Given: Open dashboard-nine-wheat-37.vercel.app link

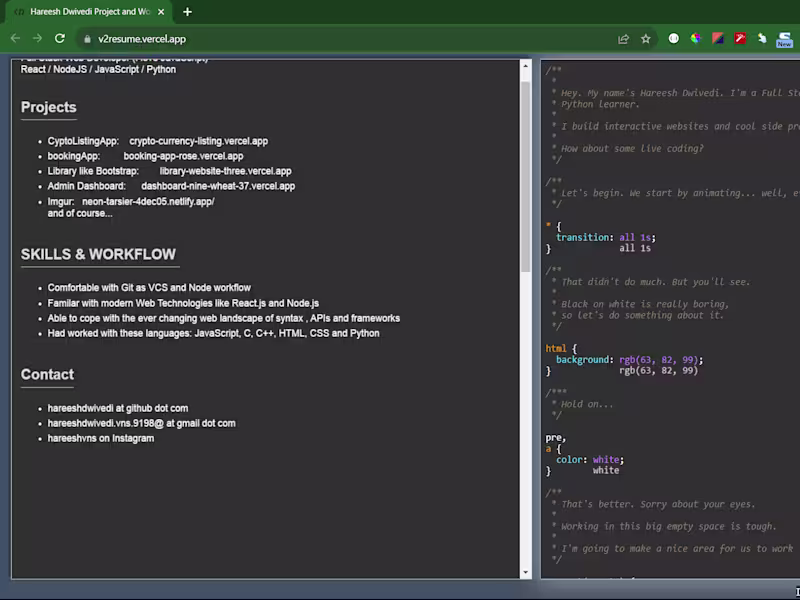Looking at the screenshot, I should tap(217, 186).
